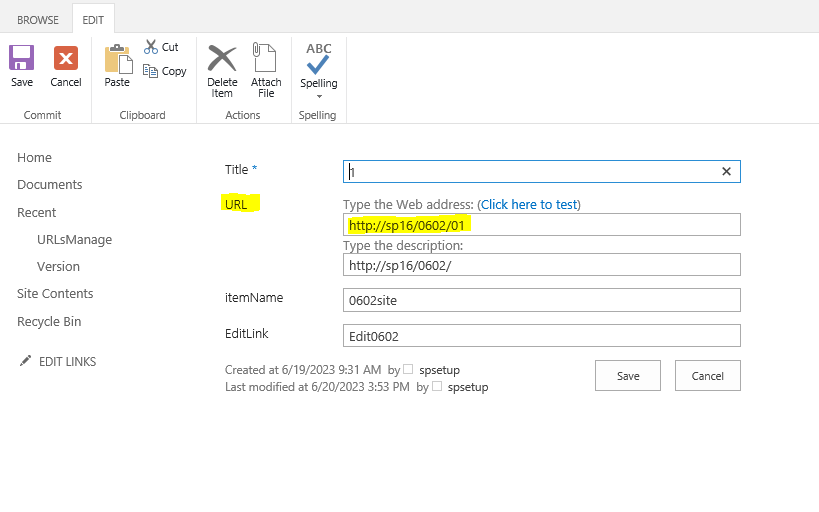
Task: Click spsetup on the Created at line
Action: pyautogui.click(x=439, y=370)
